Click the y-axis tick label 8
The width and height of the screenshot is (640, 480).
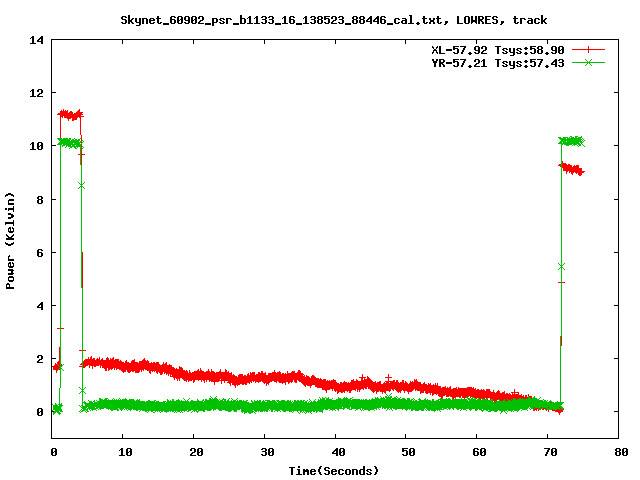coord(40,200)
